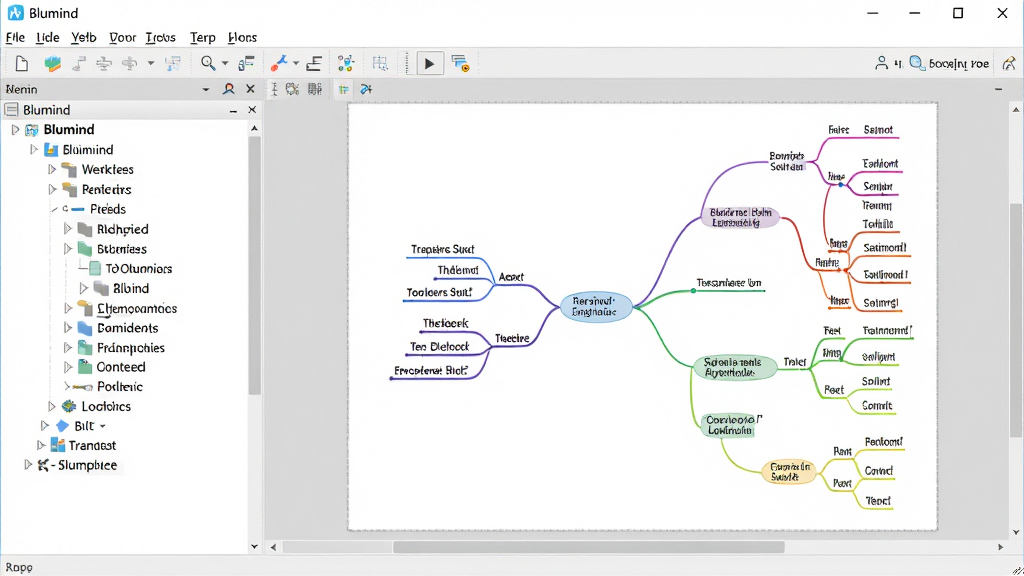The image size is (1024, 576).
Task: Select the Slumpbtee tree item
Action: 87,465
